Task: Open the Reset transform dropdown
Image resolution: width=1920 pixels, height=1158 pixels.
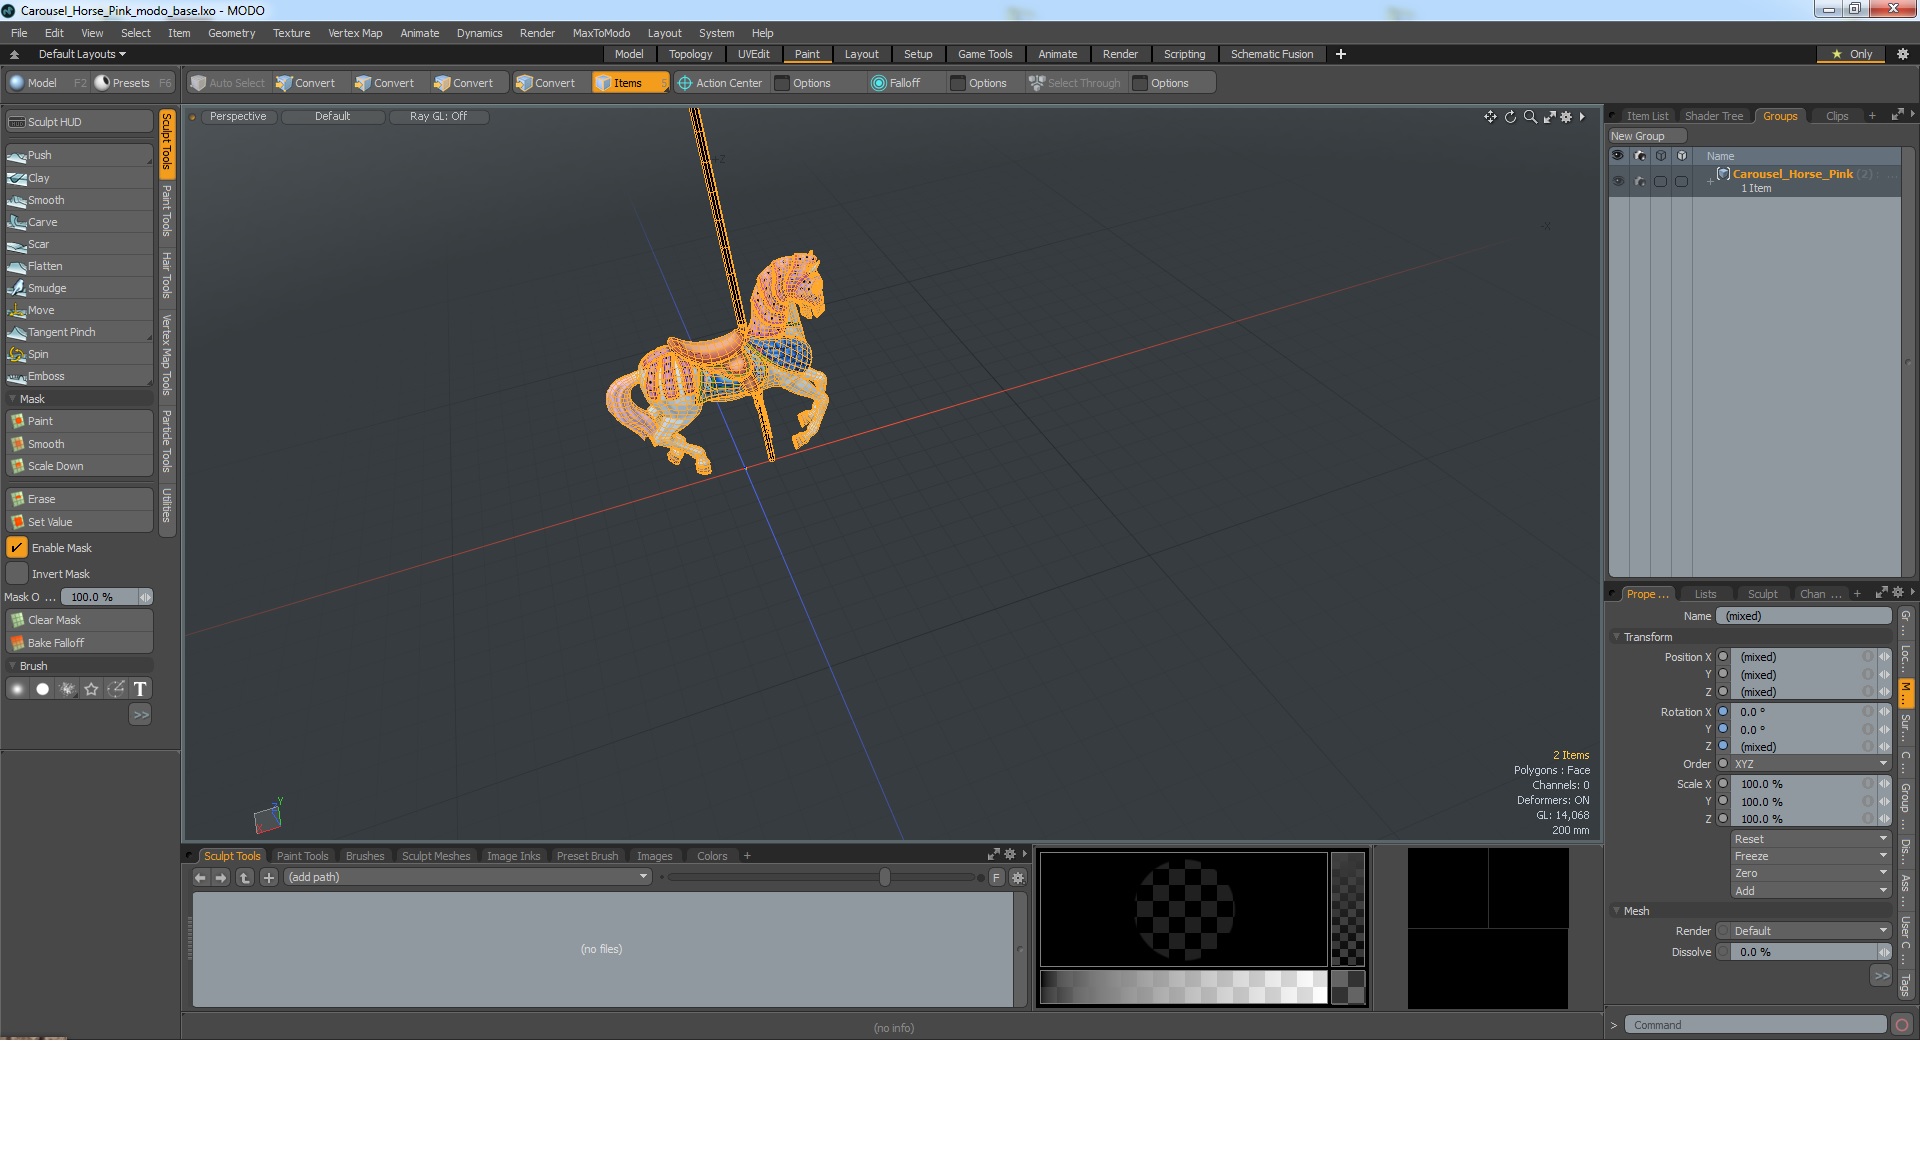Action: [1811, 839]
